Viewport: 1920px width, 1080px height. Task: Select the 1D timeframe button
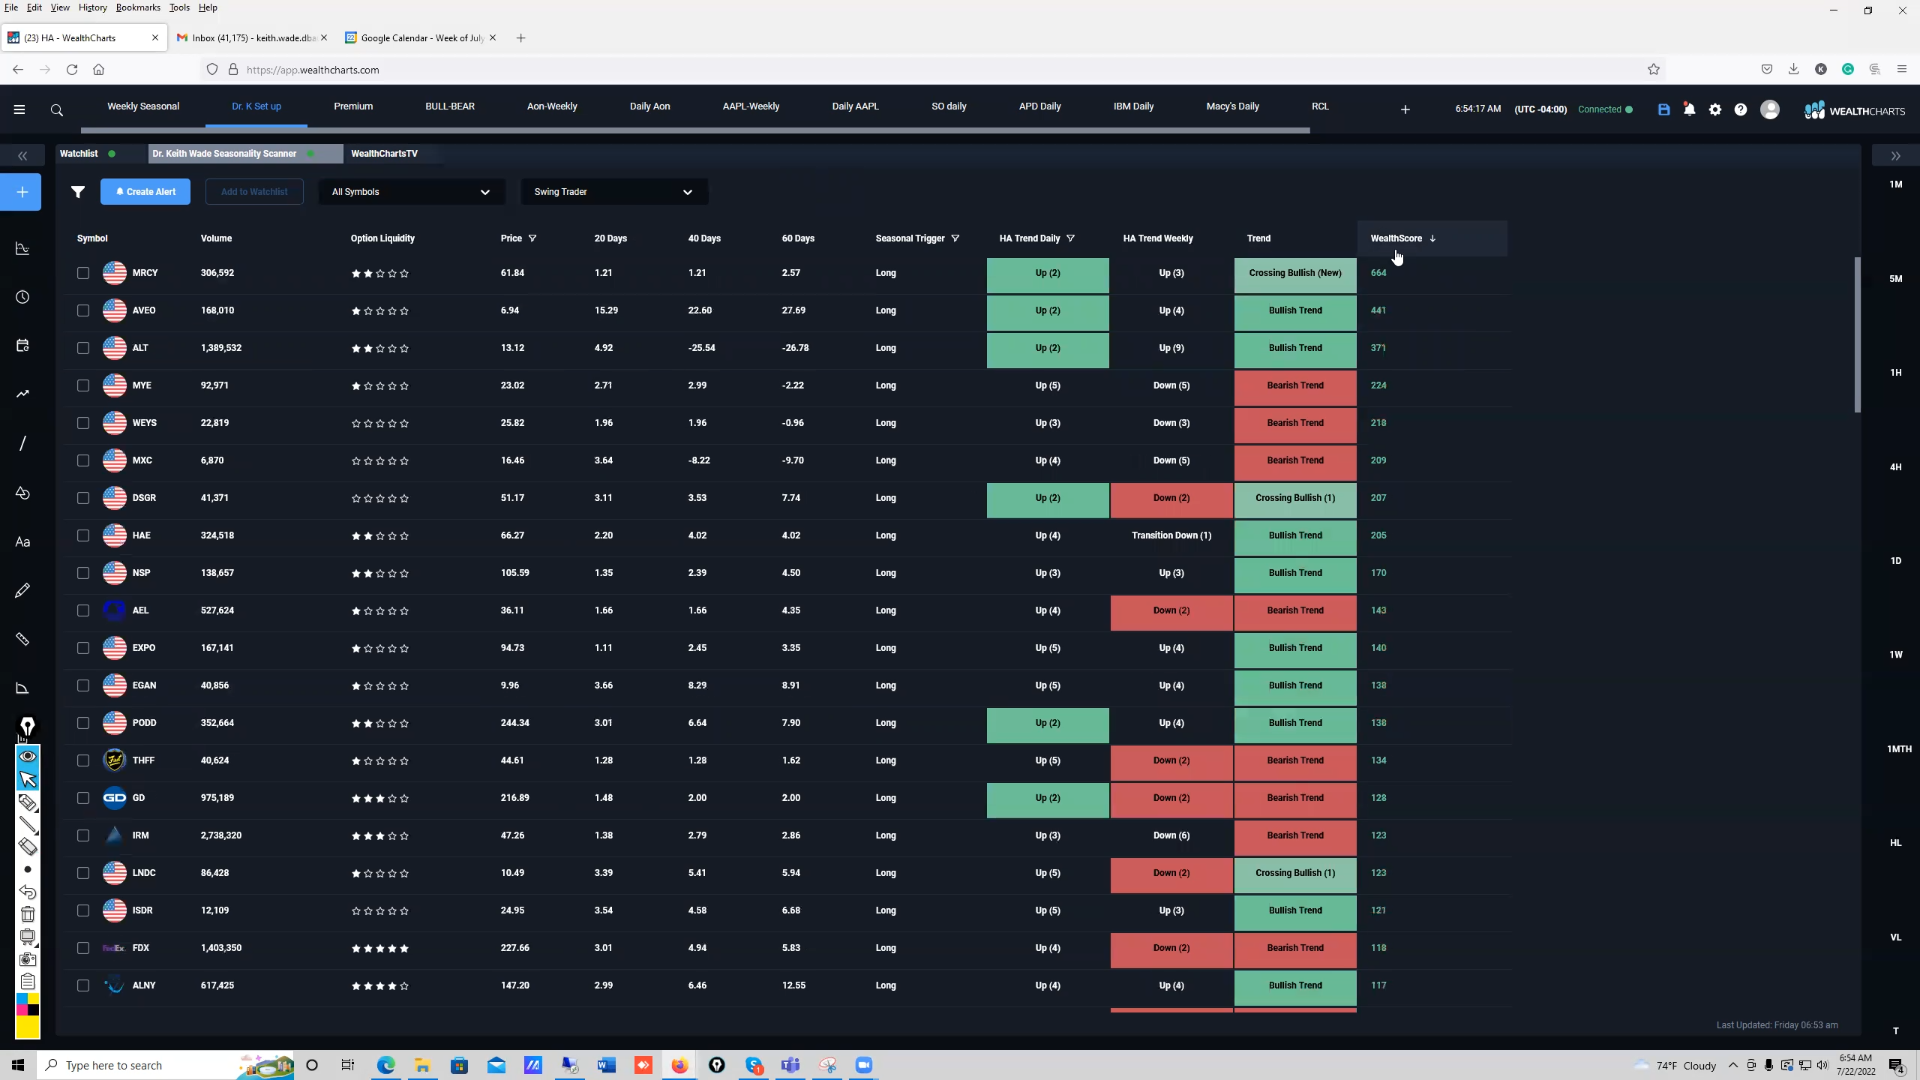[x=1895, y=561]
